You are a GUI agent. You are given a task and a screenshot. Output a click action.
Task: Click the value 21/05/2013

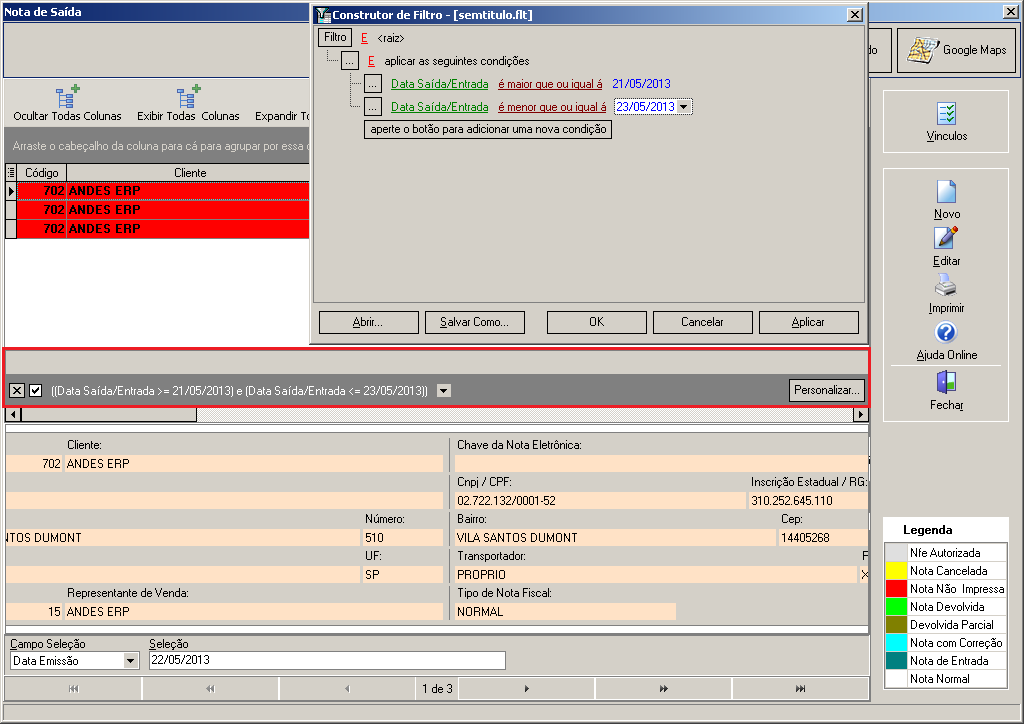point(641,84)
